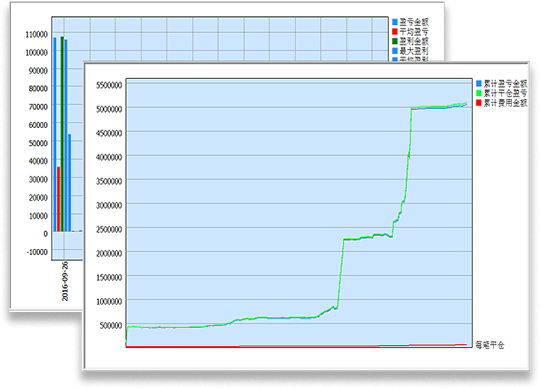Viewport: 541px width, 389px height.
Task: Click the blue 累计盈亏金额 legend swatch
Action: (x=479, y=84)
